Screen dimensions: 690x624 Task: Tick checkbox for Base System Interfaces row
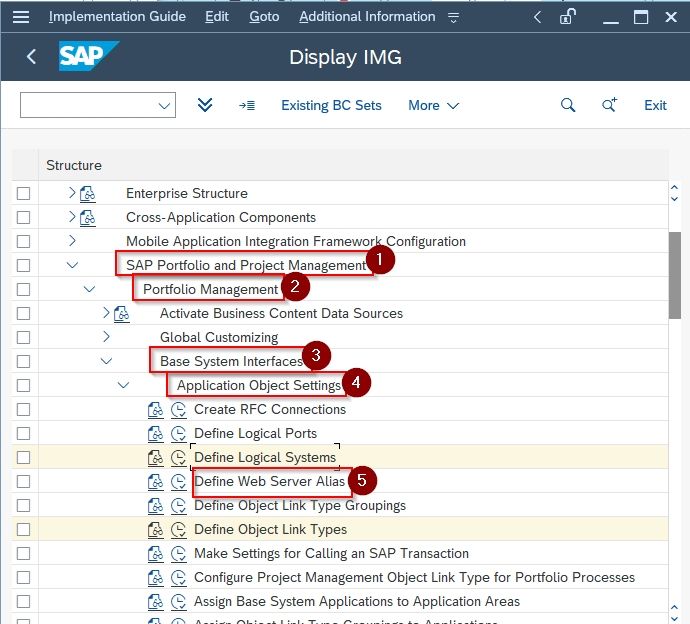pos(23,361)
